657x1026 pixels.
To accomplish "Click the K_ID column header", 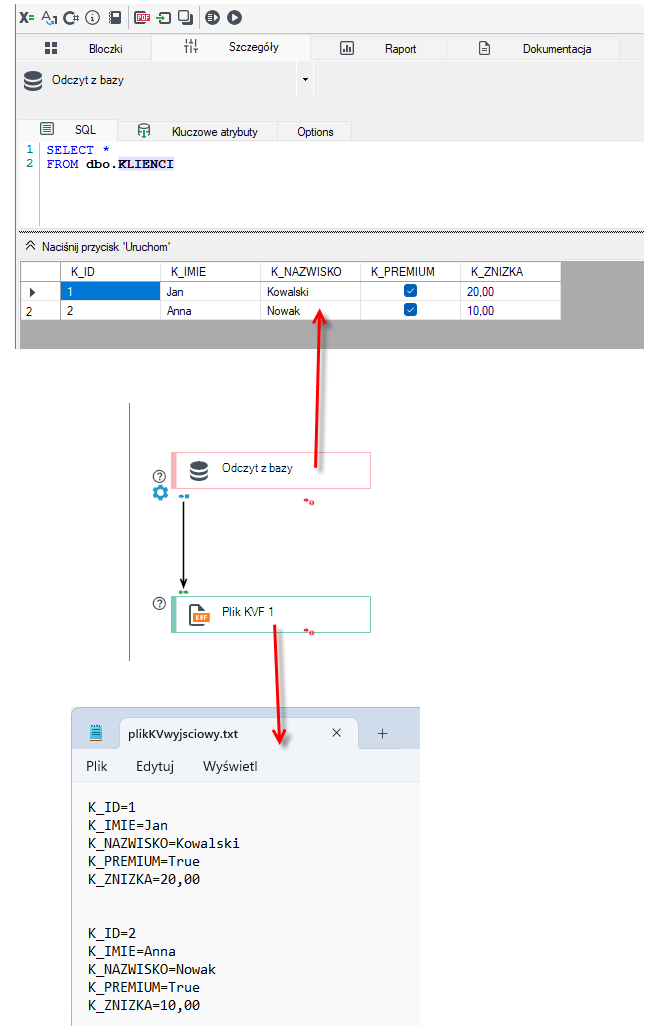I will coord(111,272).
